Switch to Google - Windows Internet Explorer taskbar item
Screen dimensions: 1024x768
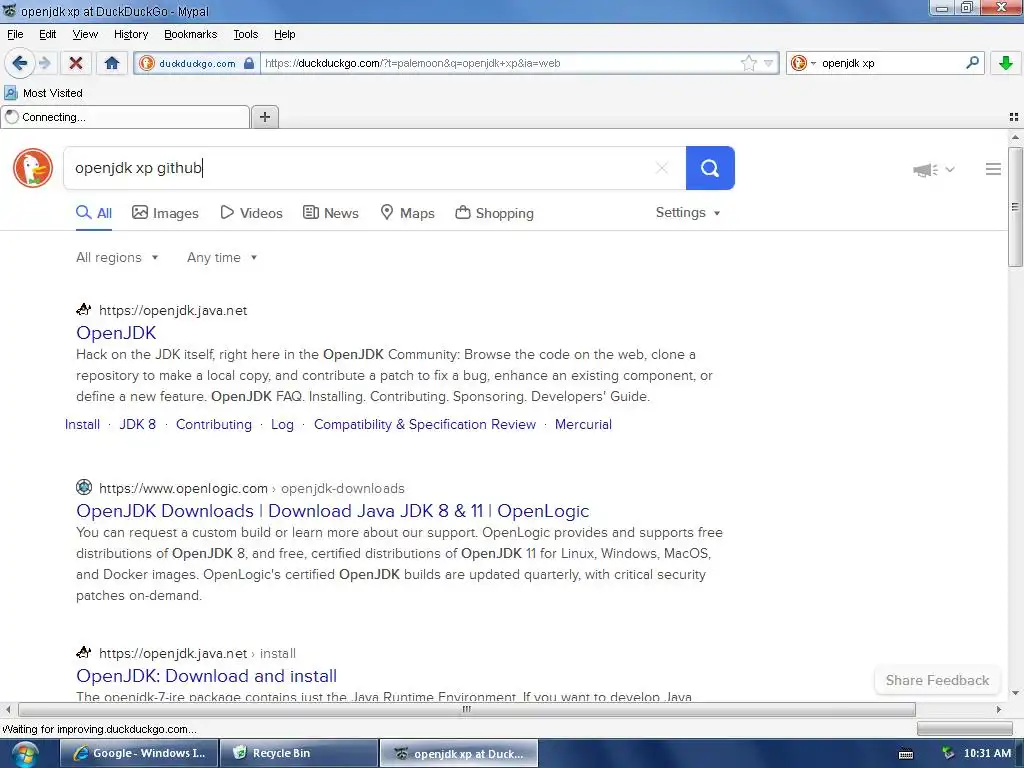pos(139,753)
